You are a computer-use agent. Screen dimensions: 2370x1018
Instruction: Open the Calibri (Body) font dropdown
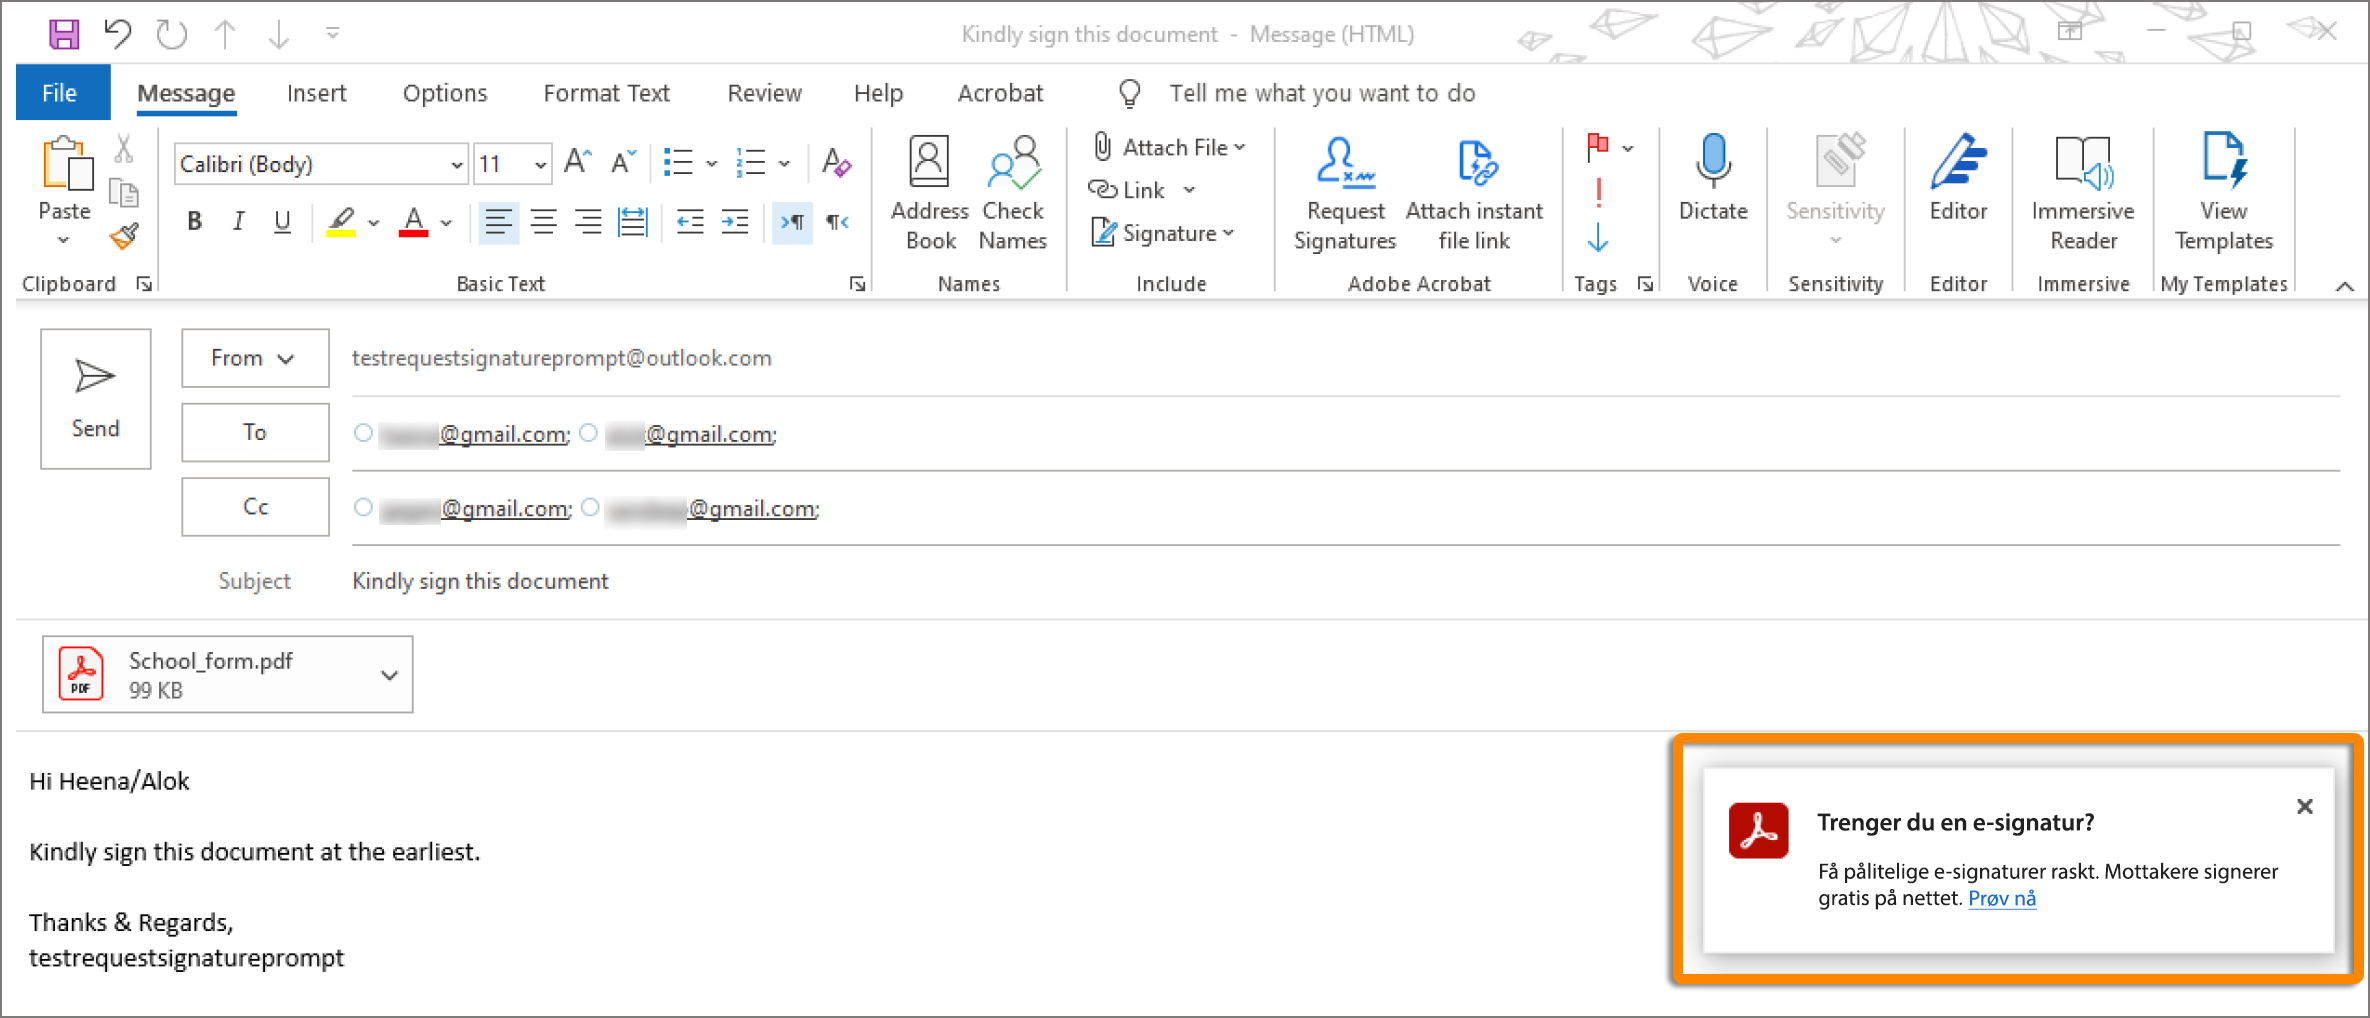(456, 164)
